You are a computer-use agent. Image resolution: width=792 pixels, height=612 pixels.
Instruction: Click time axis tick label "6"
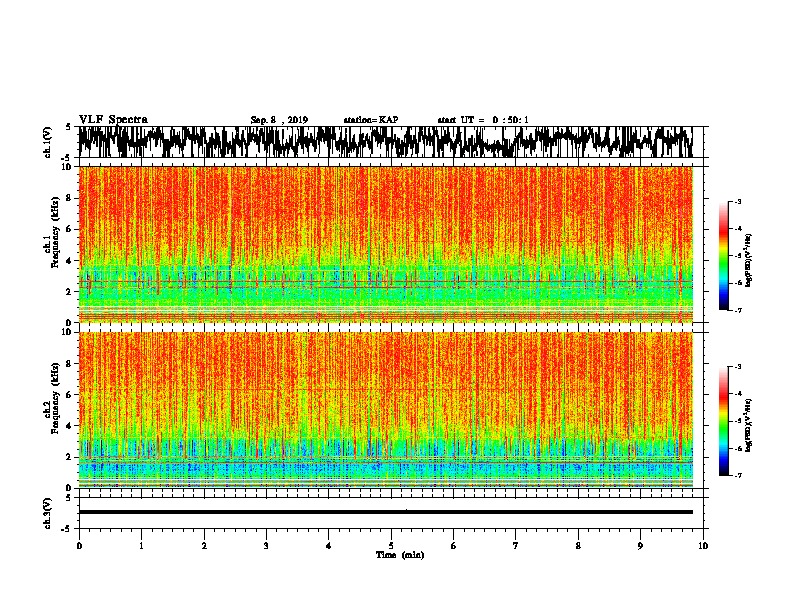coord(454,546)
